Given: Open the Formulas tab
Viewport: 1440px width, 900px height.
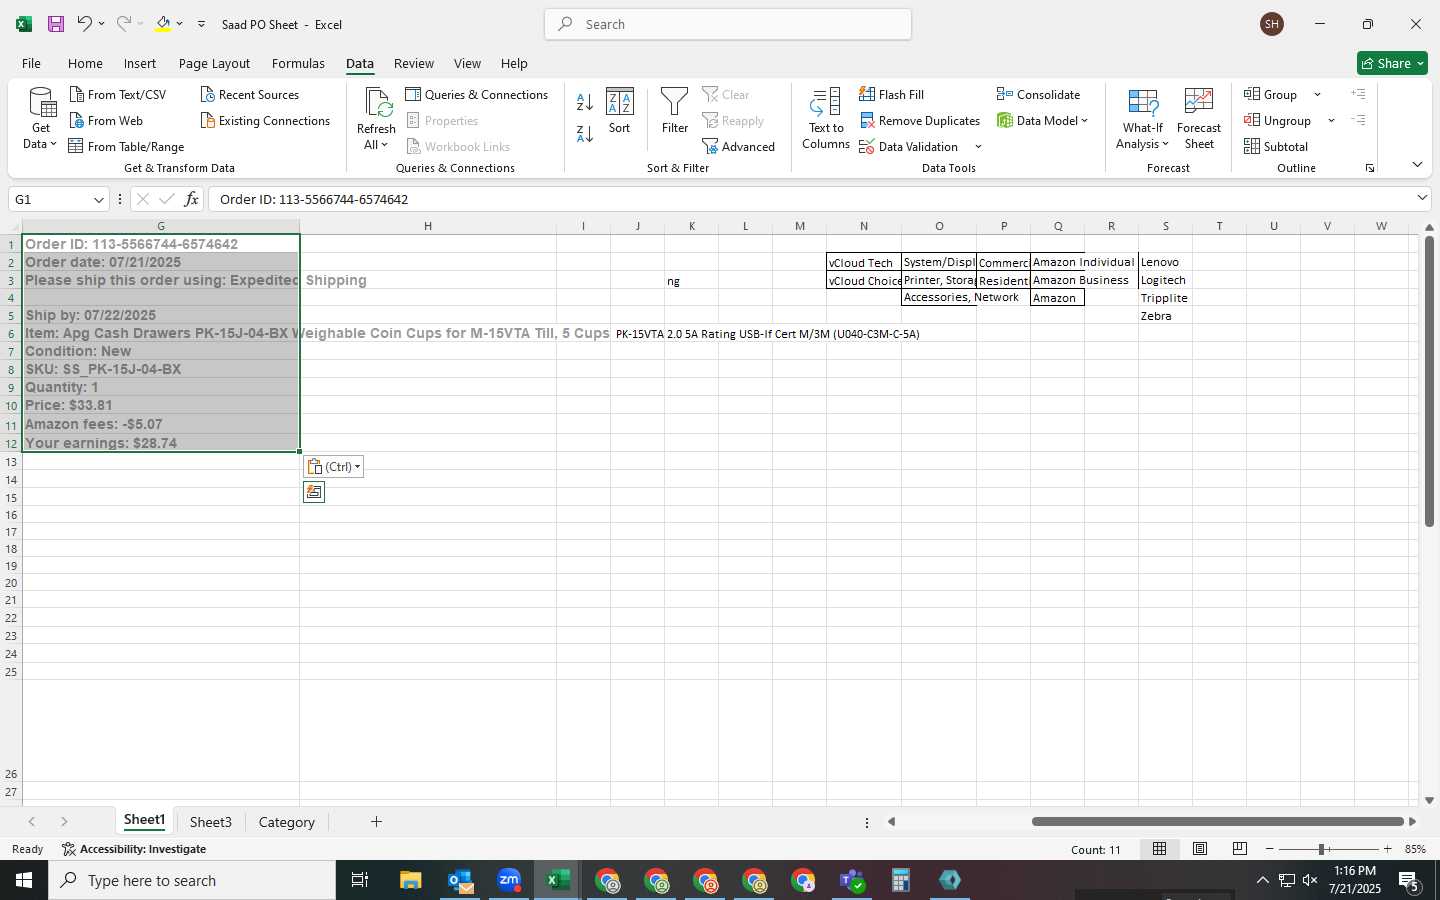Looking at the screenshot, I should pyautogui.click(x=298, y=63).
